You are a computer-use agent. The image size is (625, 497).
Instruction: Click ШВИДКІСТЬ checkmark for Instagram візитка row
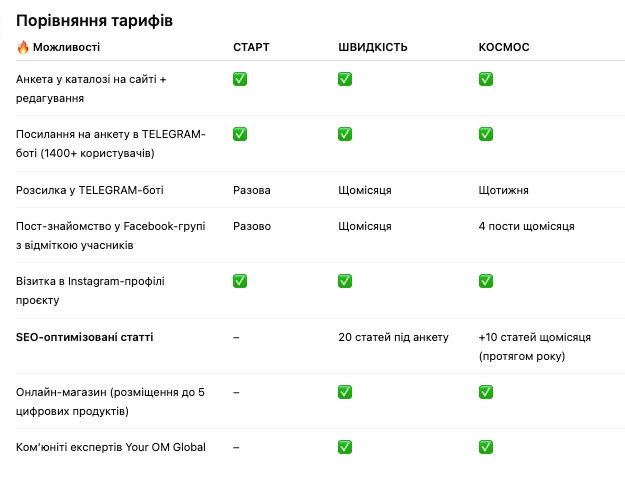pyautogui.click(x=345, y=281)
